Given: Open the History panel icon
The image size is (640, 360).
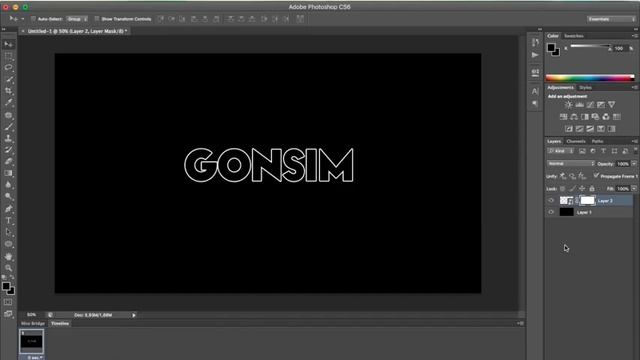Looking at the screenshot, I should tap(535, 42).
